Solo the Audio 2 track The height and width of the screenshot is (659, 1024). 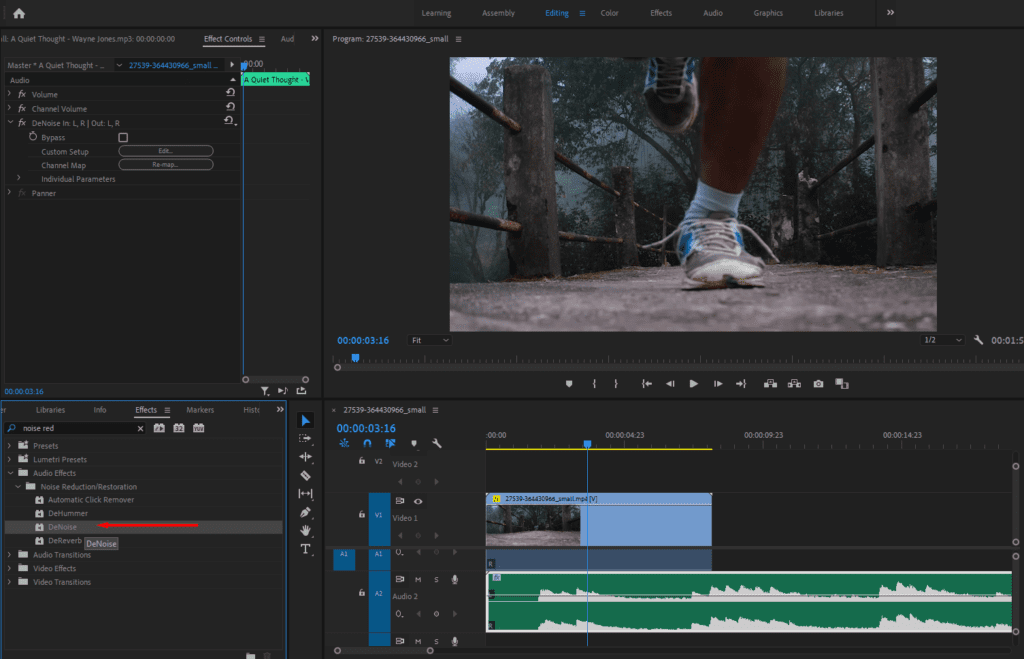click(436, 579)
